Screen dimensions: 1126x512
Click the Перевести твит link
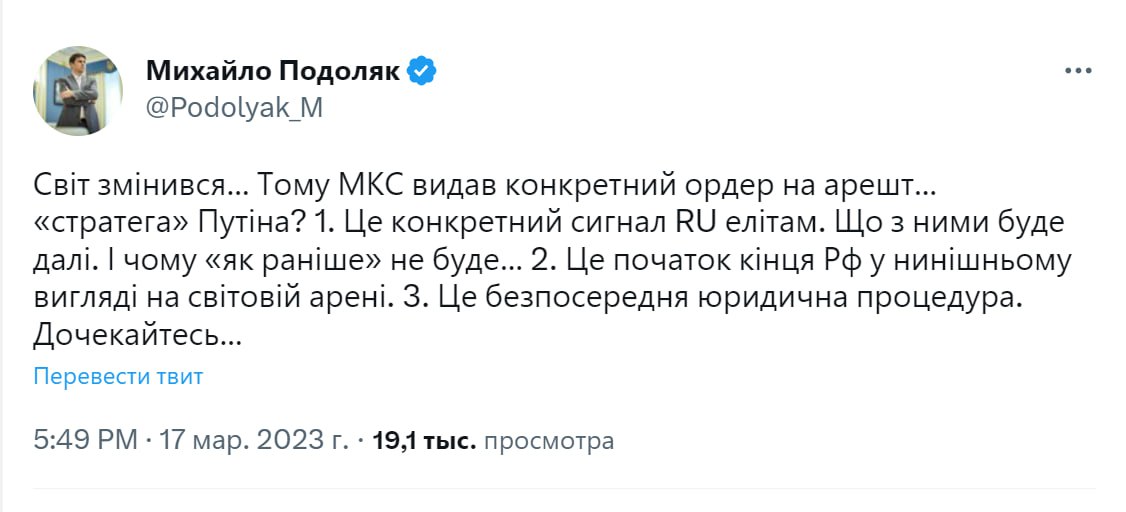[x=118, y=376]
